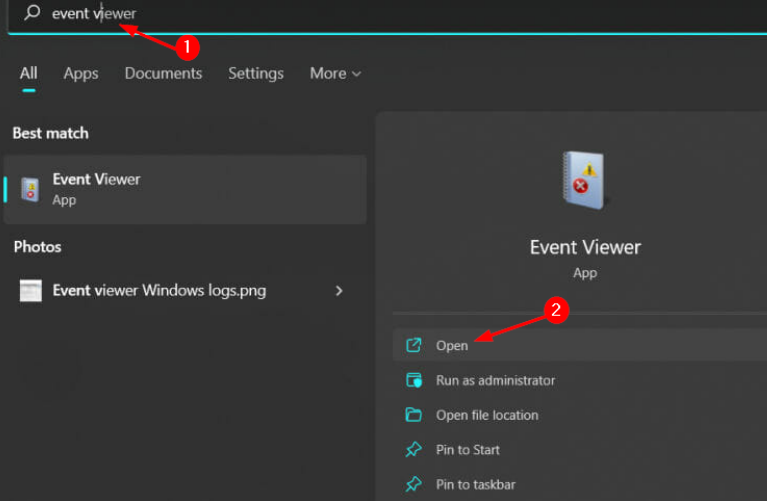
Task: Open the Event viewer Windows logs.png result
Action: (x=159, y=291)
